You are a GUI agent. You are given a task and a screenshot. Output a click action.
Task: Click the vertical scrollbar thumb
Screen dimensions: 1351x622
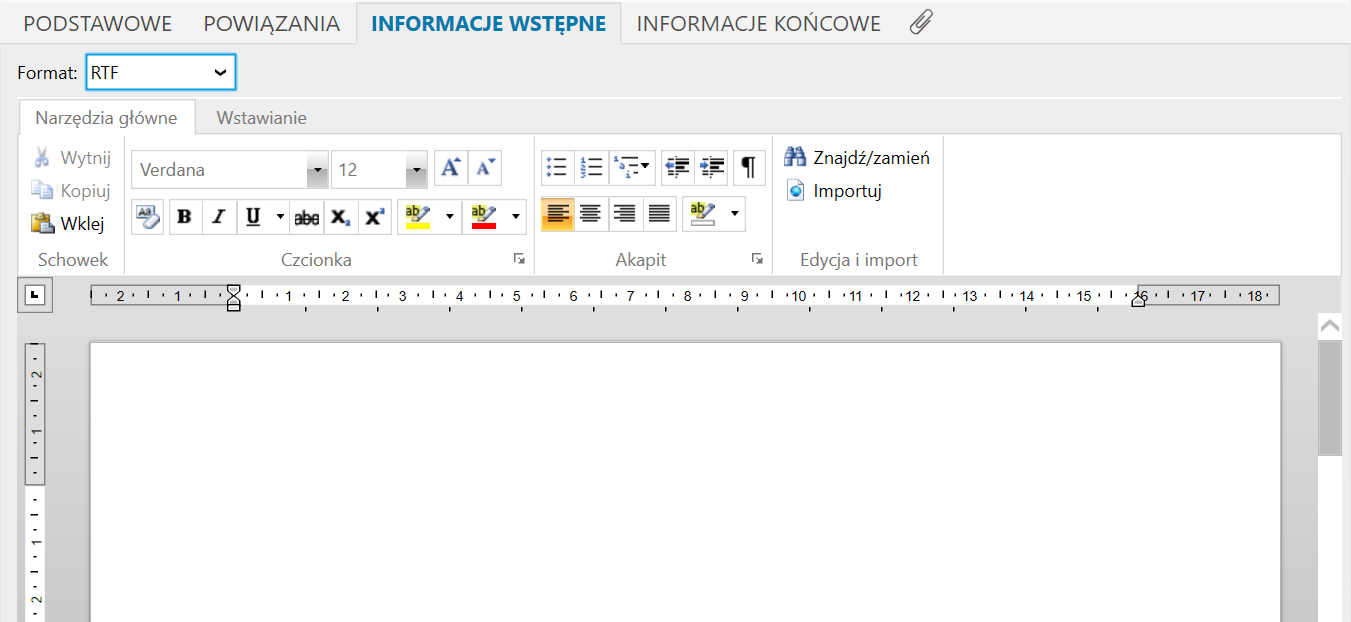pos(1330,398)
